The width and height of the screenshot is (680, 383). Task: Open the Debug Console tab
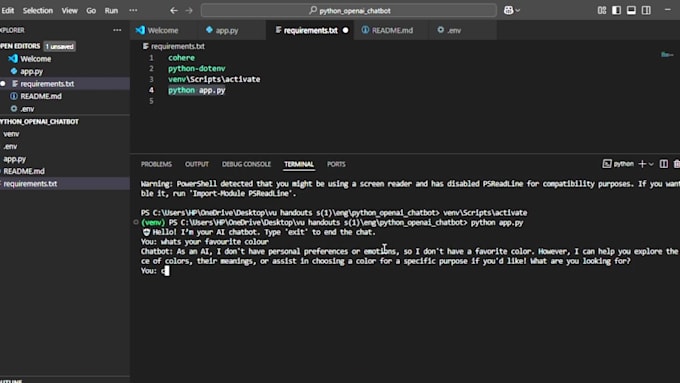246,164
